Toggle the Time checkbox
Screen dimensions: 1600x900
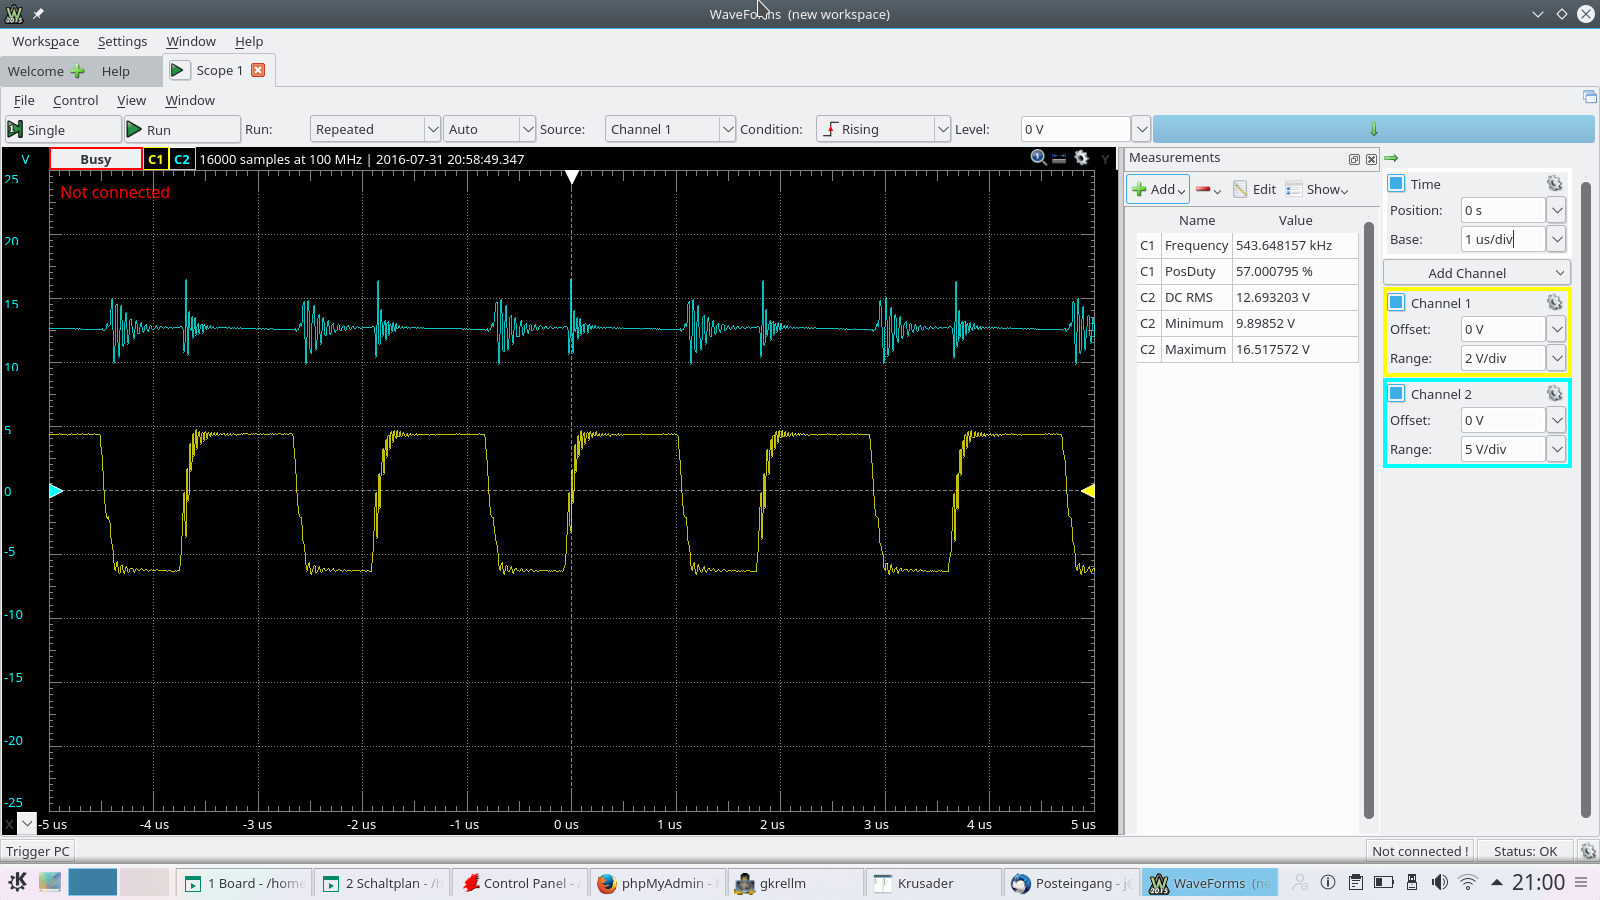click(x=1397, y=184)
